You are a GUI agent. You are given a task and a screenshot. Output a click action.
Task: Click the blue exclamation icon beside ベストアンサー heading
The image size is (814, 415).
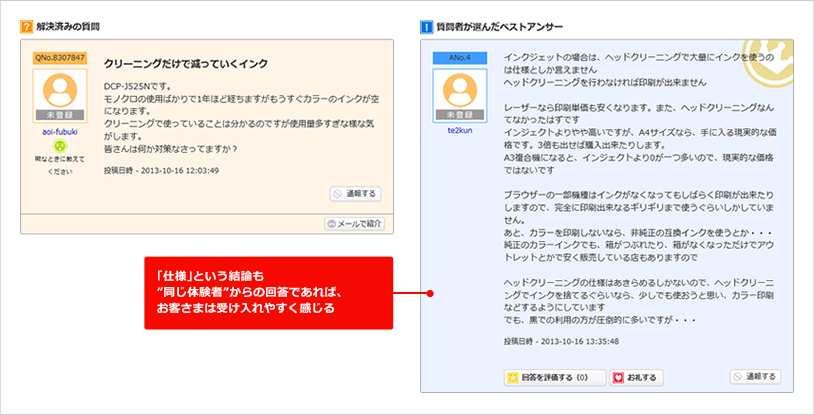426,26
